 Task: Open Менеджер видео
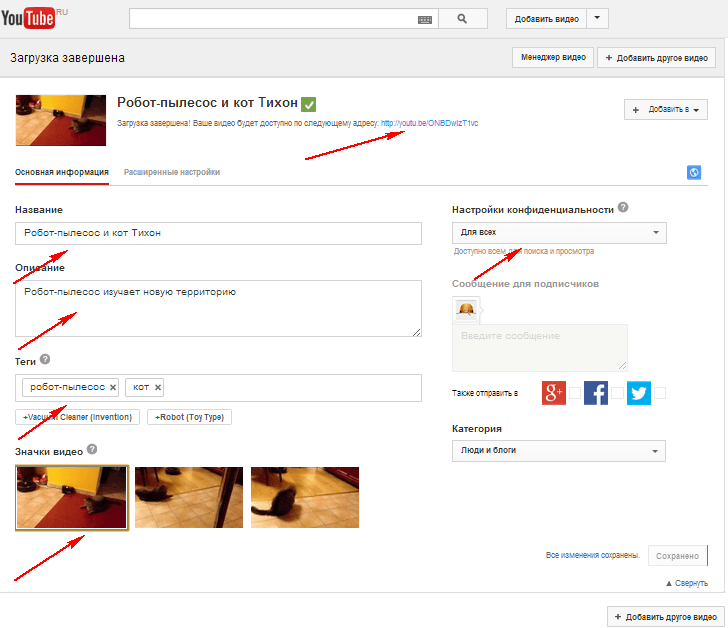[553, 58]
